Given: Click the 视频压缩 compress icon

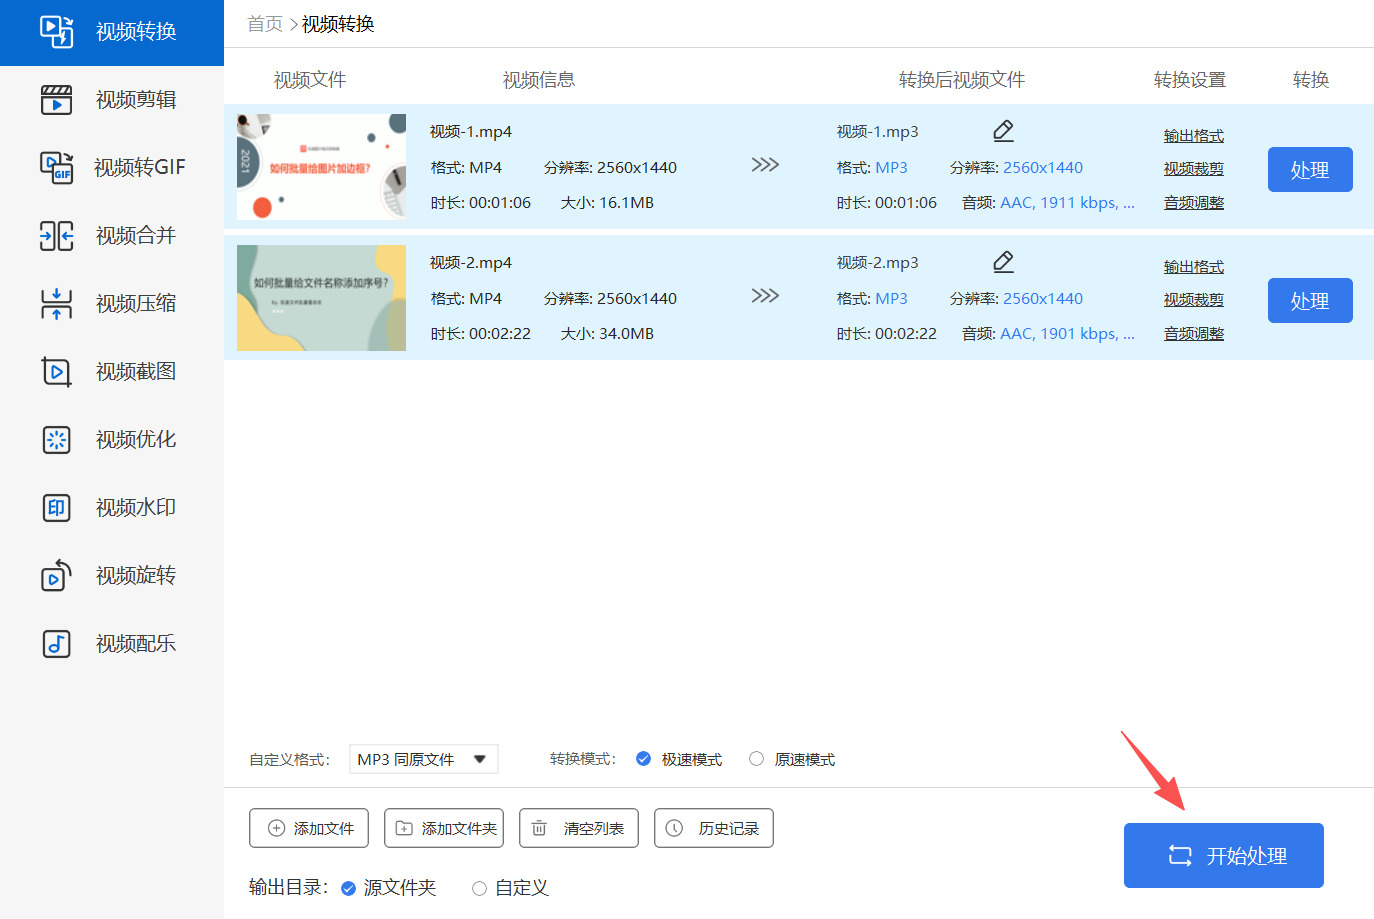Looking at the screenshot, I should point(56,304).
